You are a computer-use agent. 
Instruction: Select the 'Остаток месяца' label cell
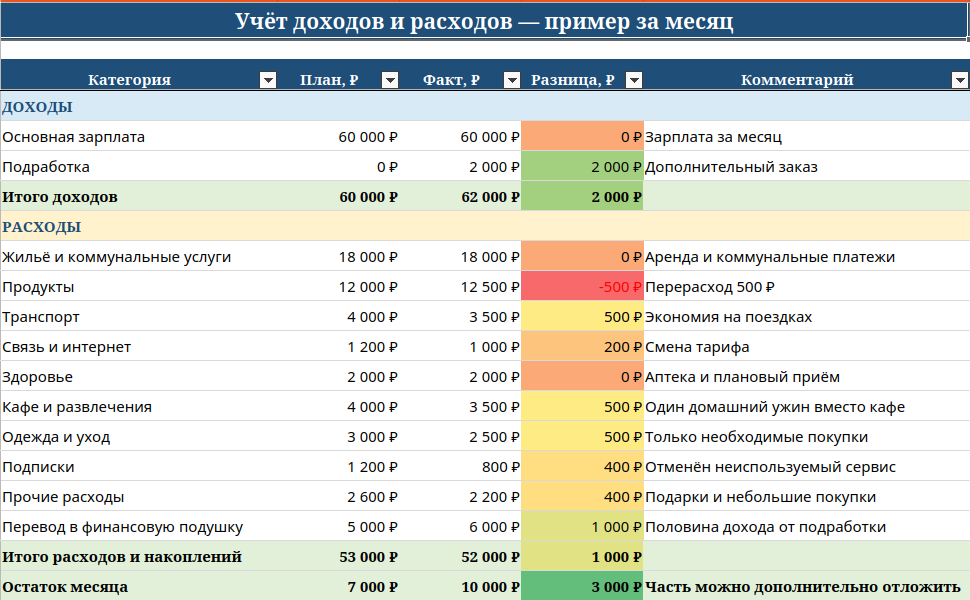click(x=139, y=586)
